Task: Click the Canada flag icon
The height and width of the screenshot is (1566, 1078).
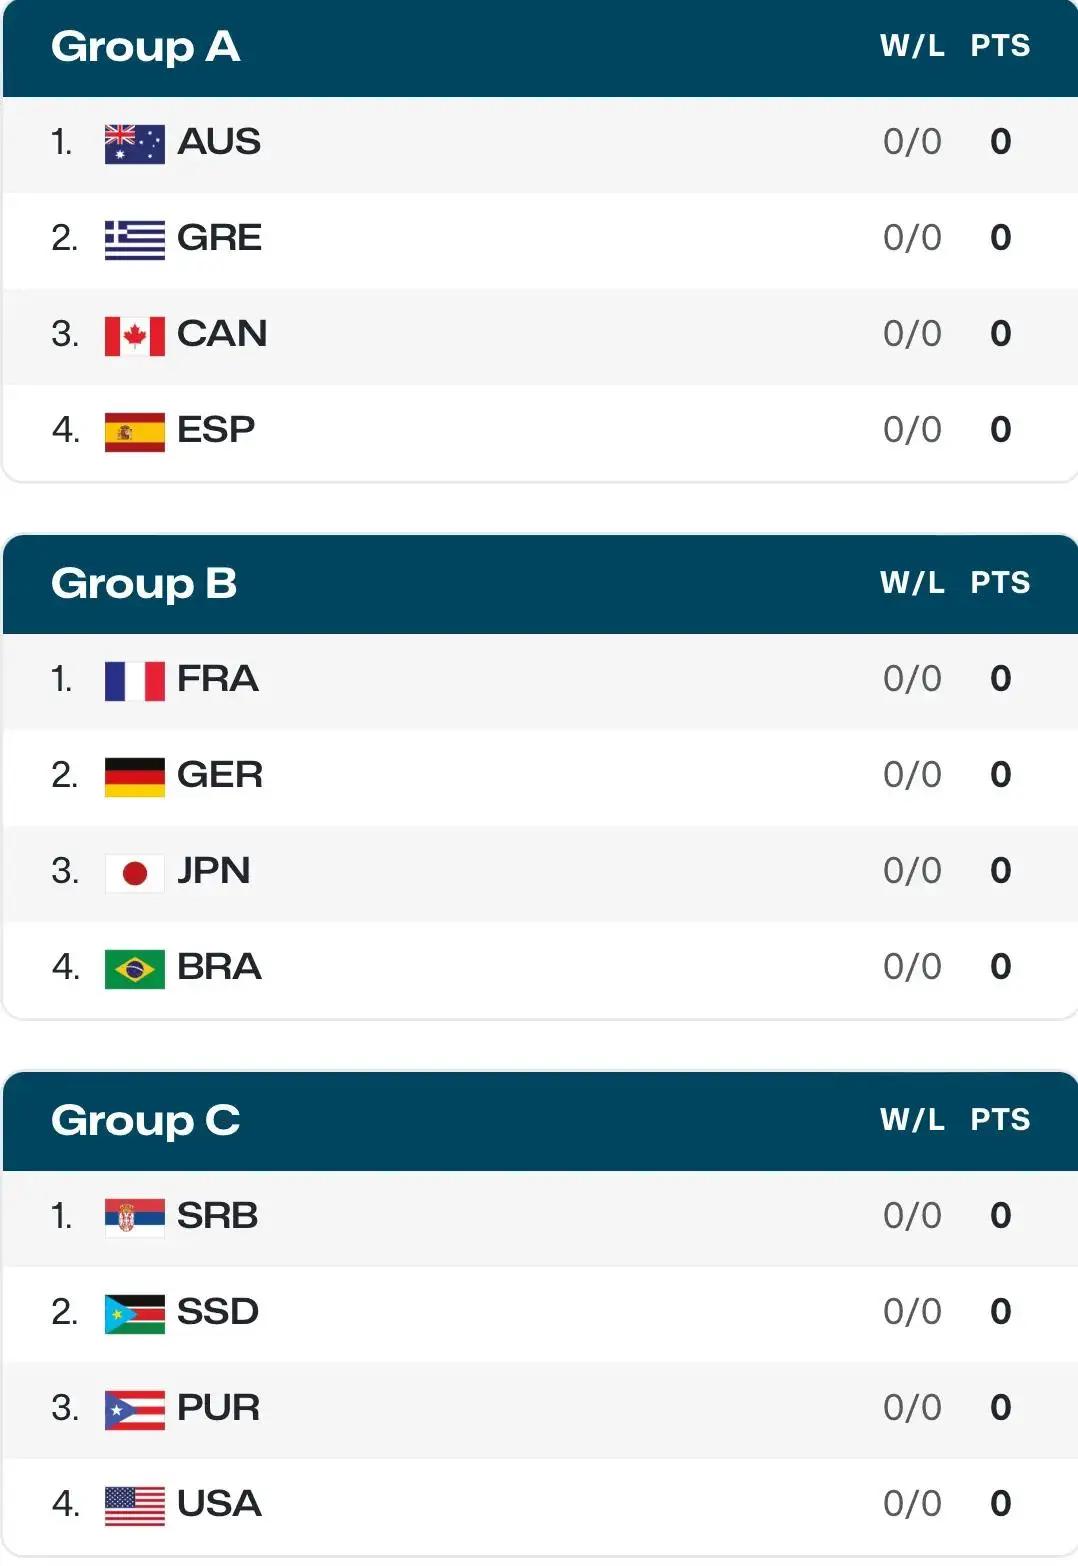Action: tap(134, 335)
